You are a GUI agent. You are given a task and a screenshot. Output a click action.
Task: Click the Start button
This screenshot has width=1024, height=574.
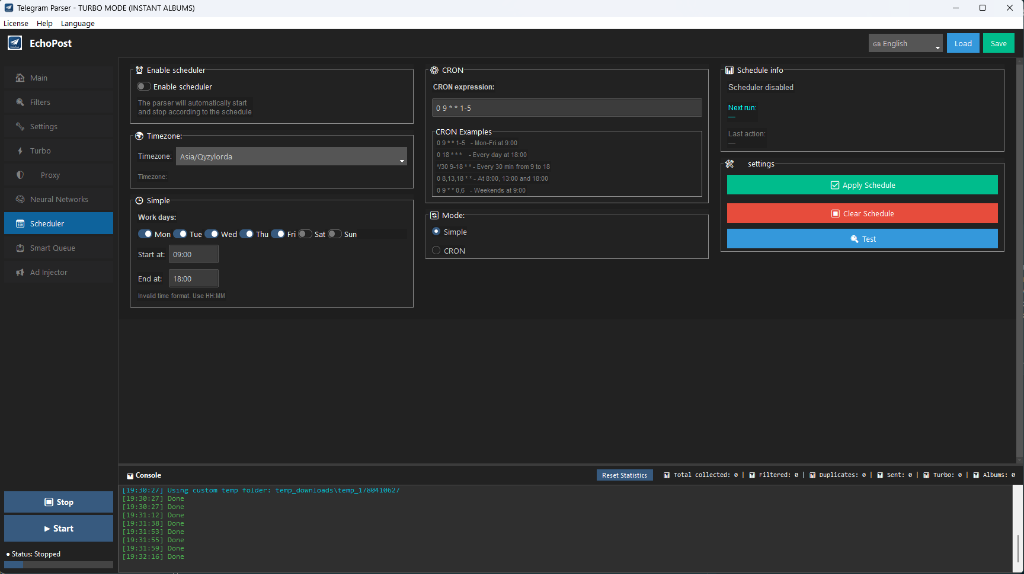click(58, 528)
